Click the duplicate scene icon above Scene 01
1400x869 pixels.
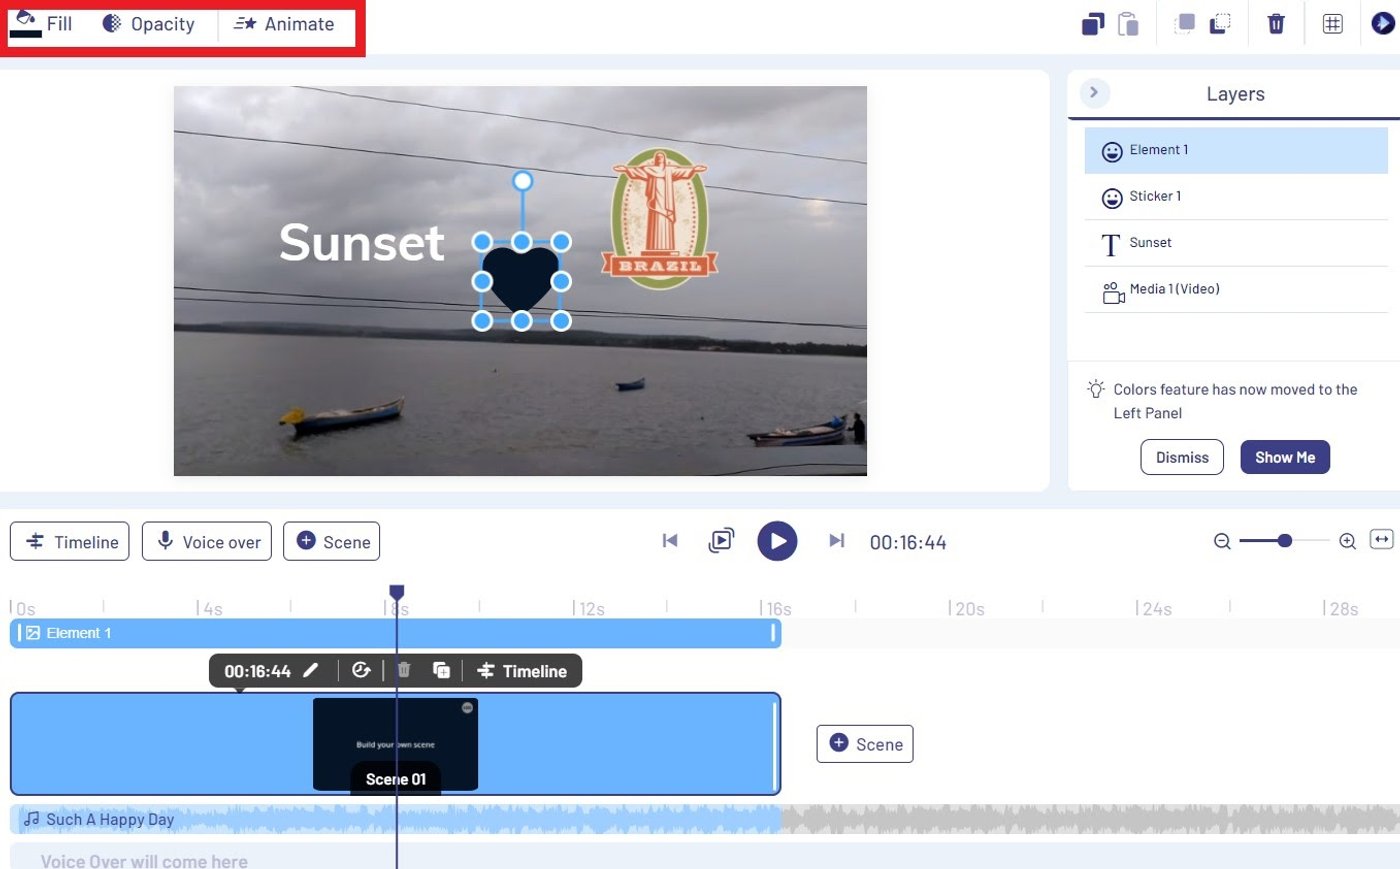(x=441, y=670)
